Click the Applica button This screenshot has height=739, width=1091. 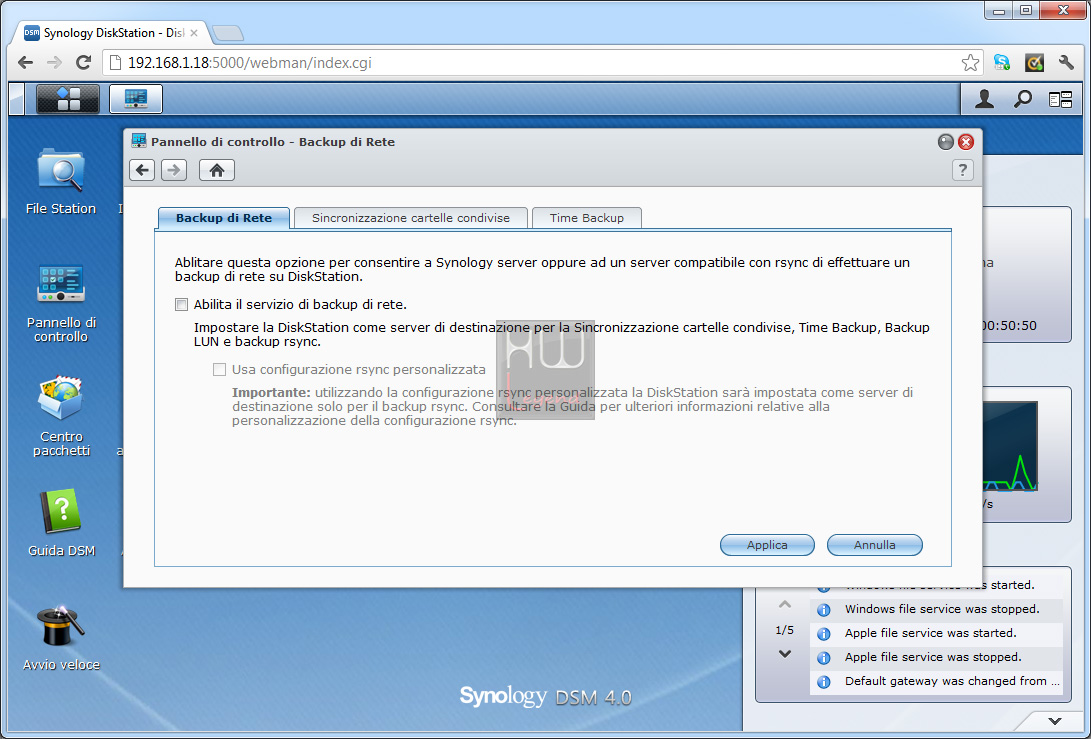[767, 545]
